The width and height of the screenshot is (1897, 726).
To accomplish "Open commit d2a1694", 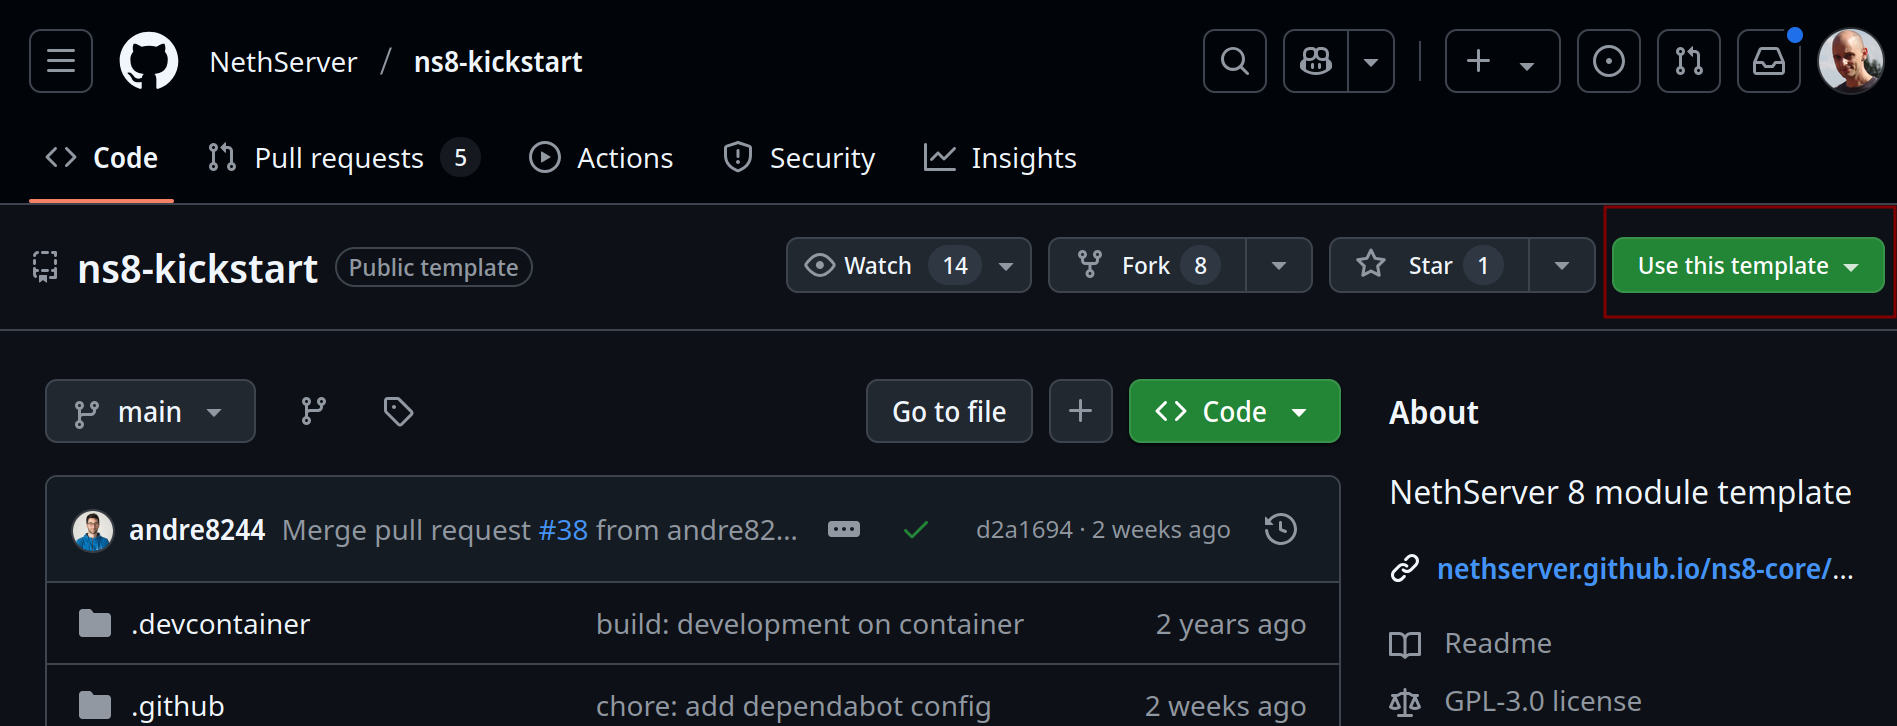I will tap(1024, 530).
